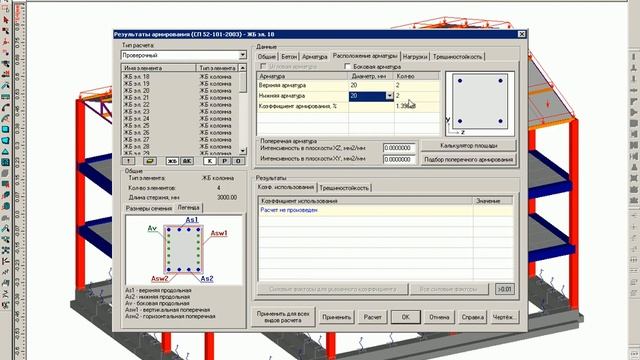The height and width of the screenshot is (360, 640).
Task: Click the element list scroll-down arrow
Action: tap(242, 151)
